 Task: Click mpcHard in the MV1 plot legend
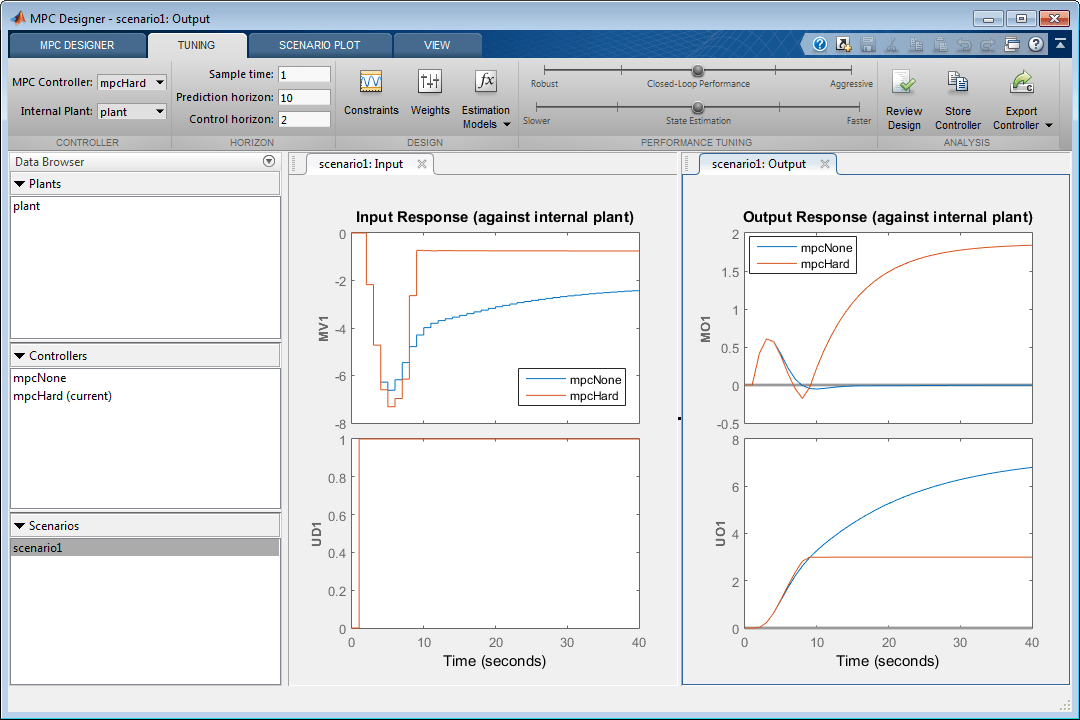click(x=594, y=396)
